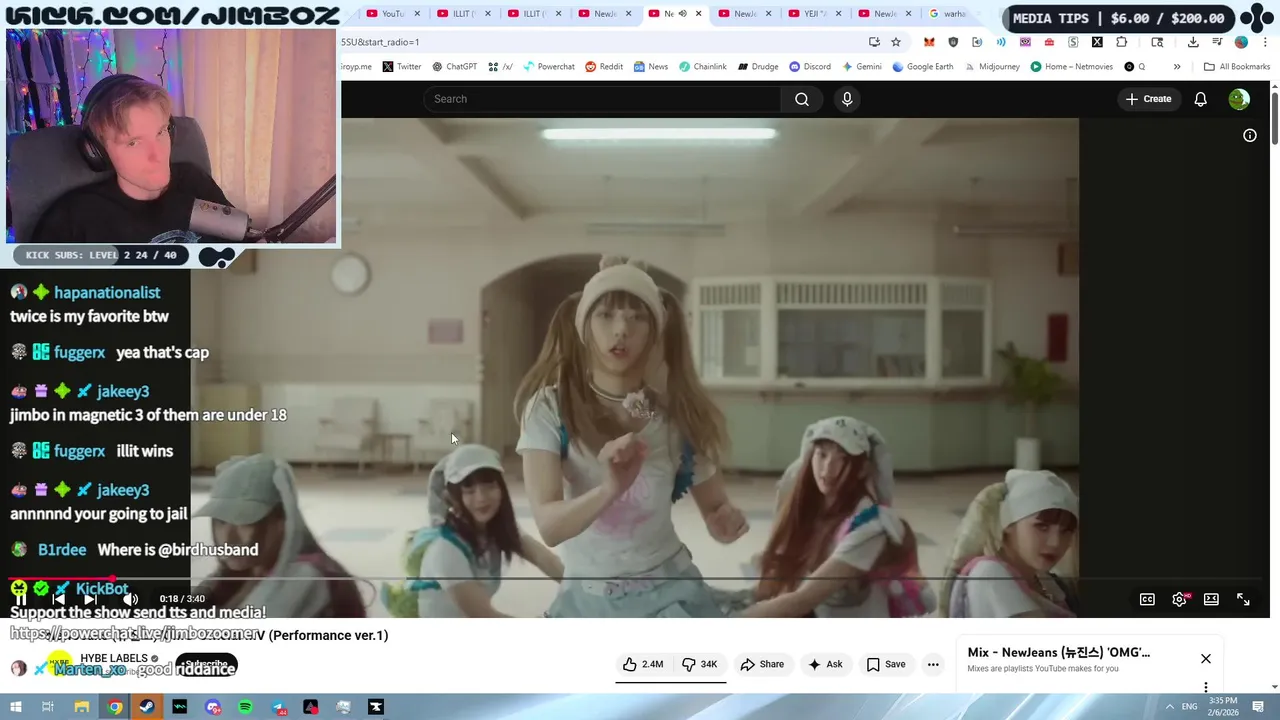Open the Discord bookmark
The height and width of the screenshot is (720, 1280).
809,67
